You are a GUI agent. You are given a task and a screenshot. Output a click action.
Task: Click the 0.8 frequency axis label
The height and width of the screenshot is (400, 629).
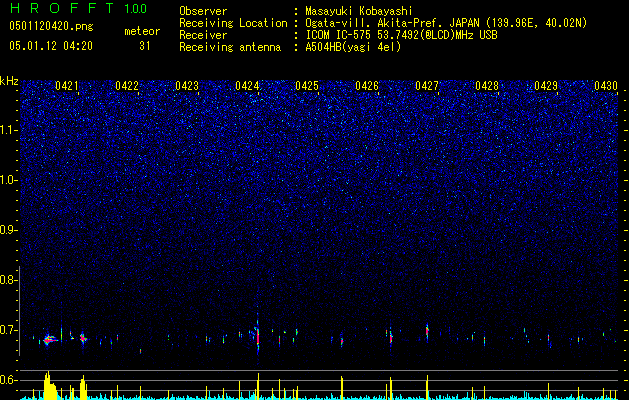8,280
